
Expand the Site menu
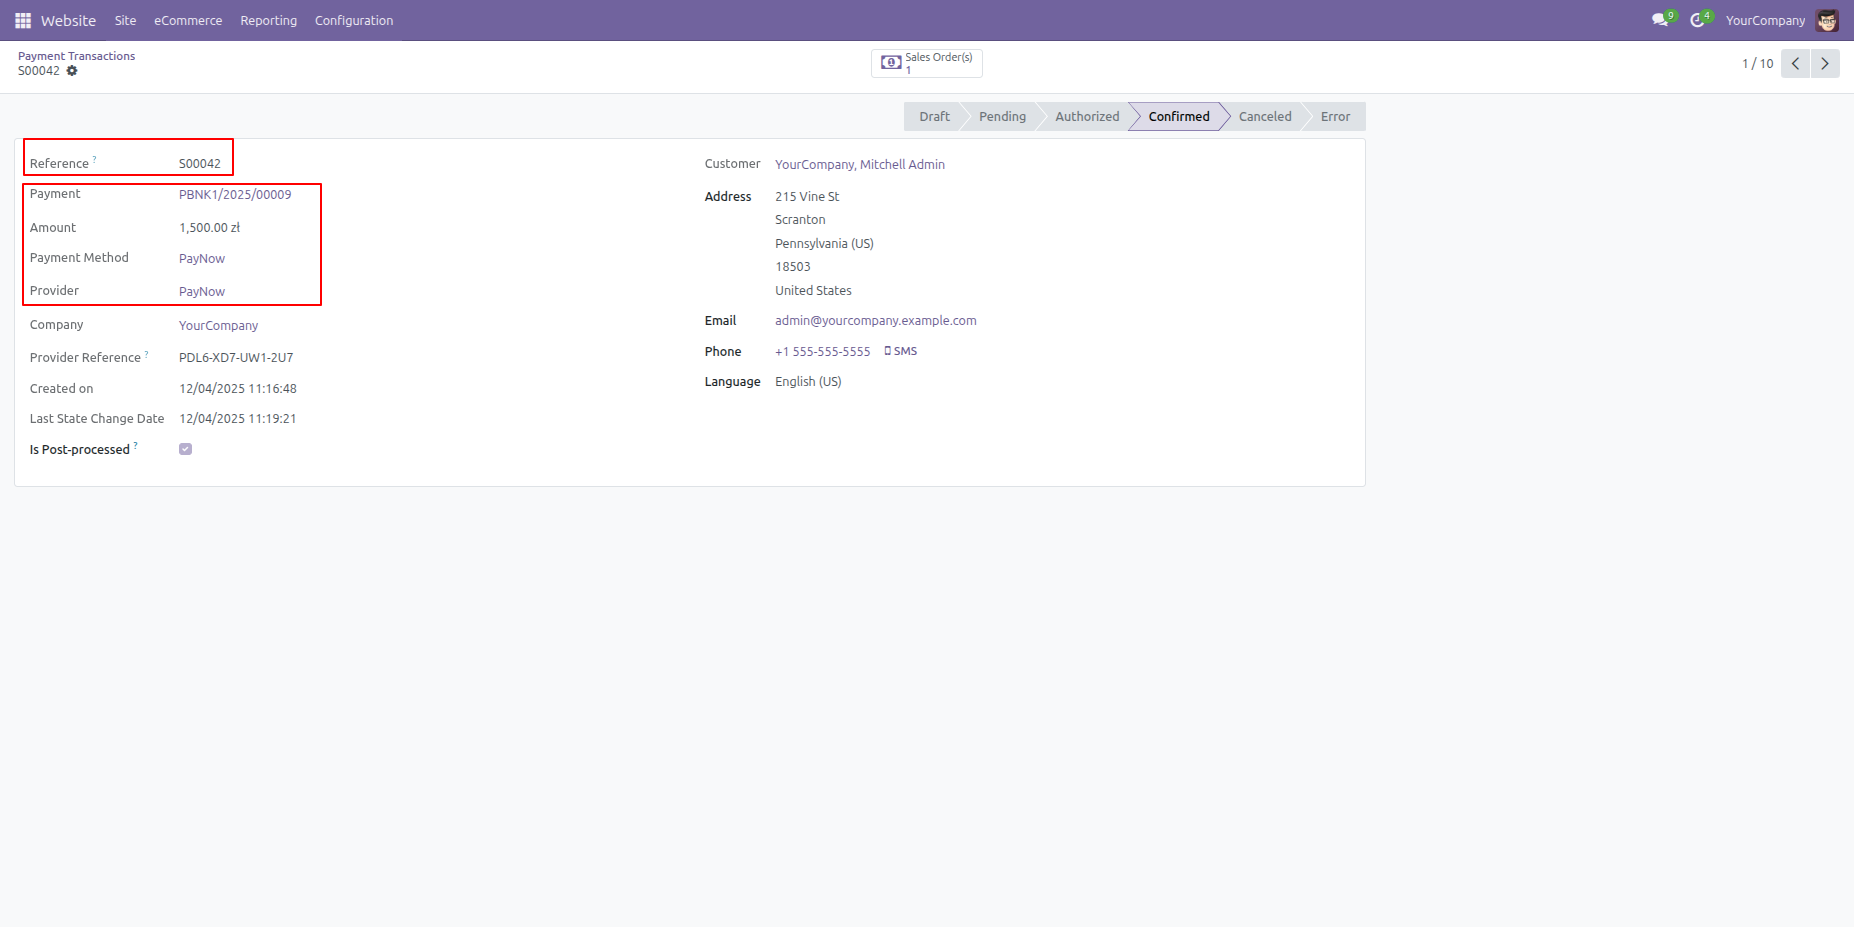pos(125,20)
